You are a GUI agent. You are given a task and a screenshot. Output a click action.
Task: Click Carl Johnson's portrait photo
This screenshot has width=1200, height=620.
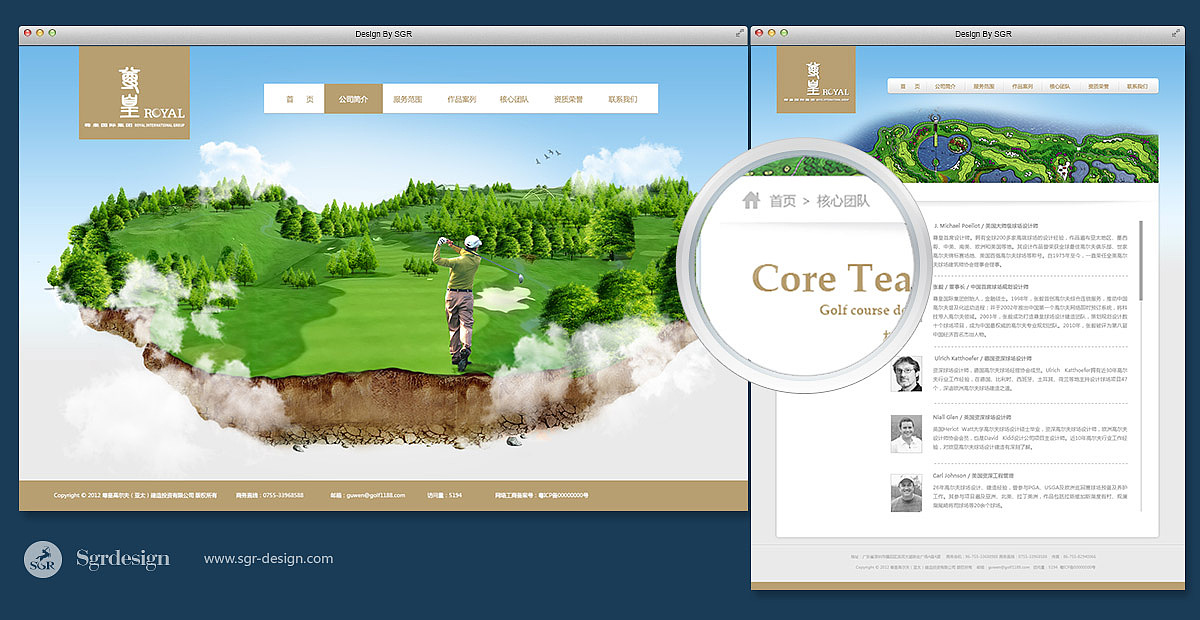pos(906,493)
